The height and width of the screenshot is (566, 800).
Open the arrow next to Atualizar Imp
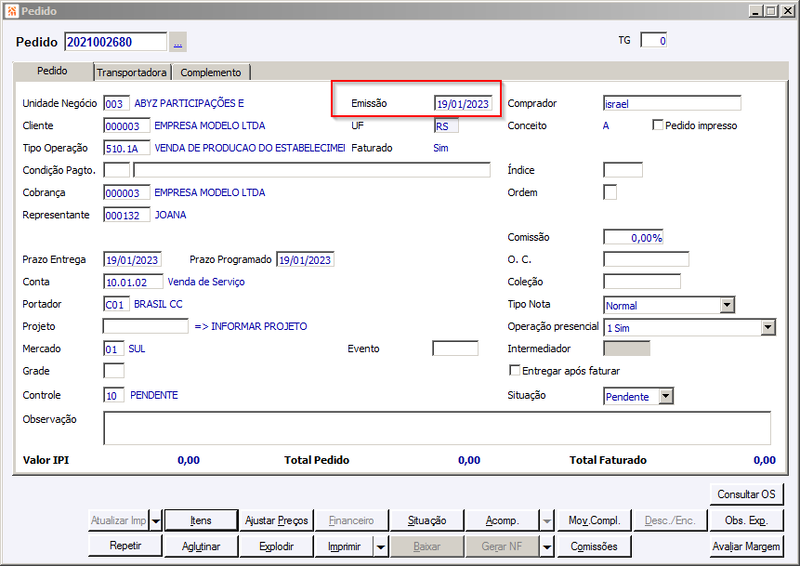[x=156, y=521]
